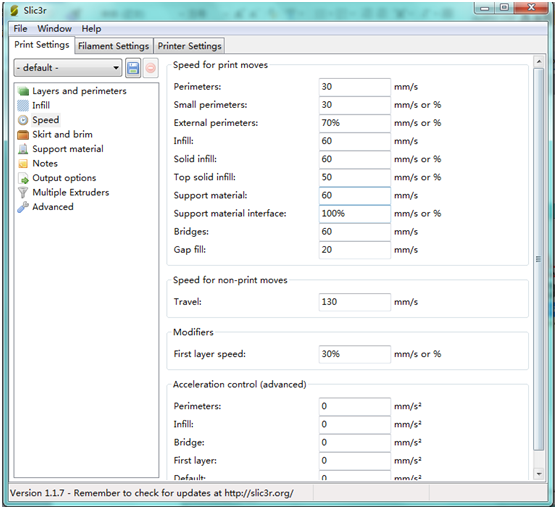Click the scrollbar down arrow
Viewport: 557px width, 509px height.
point(539,473)
